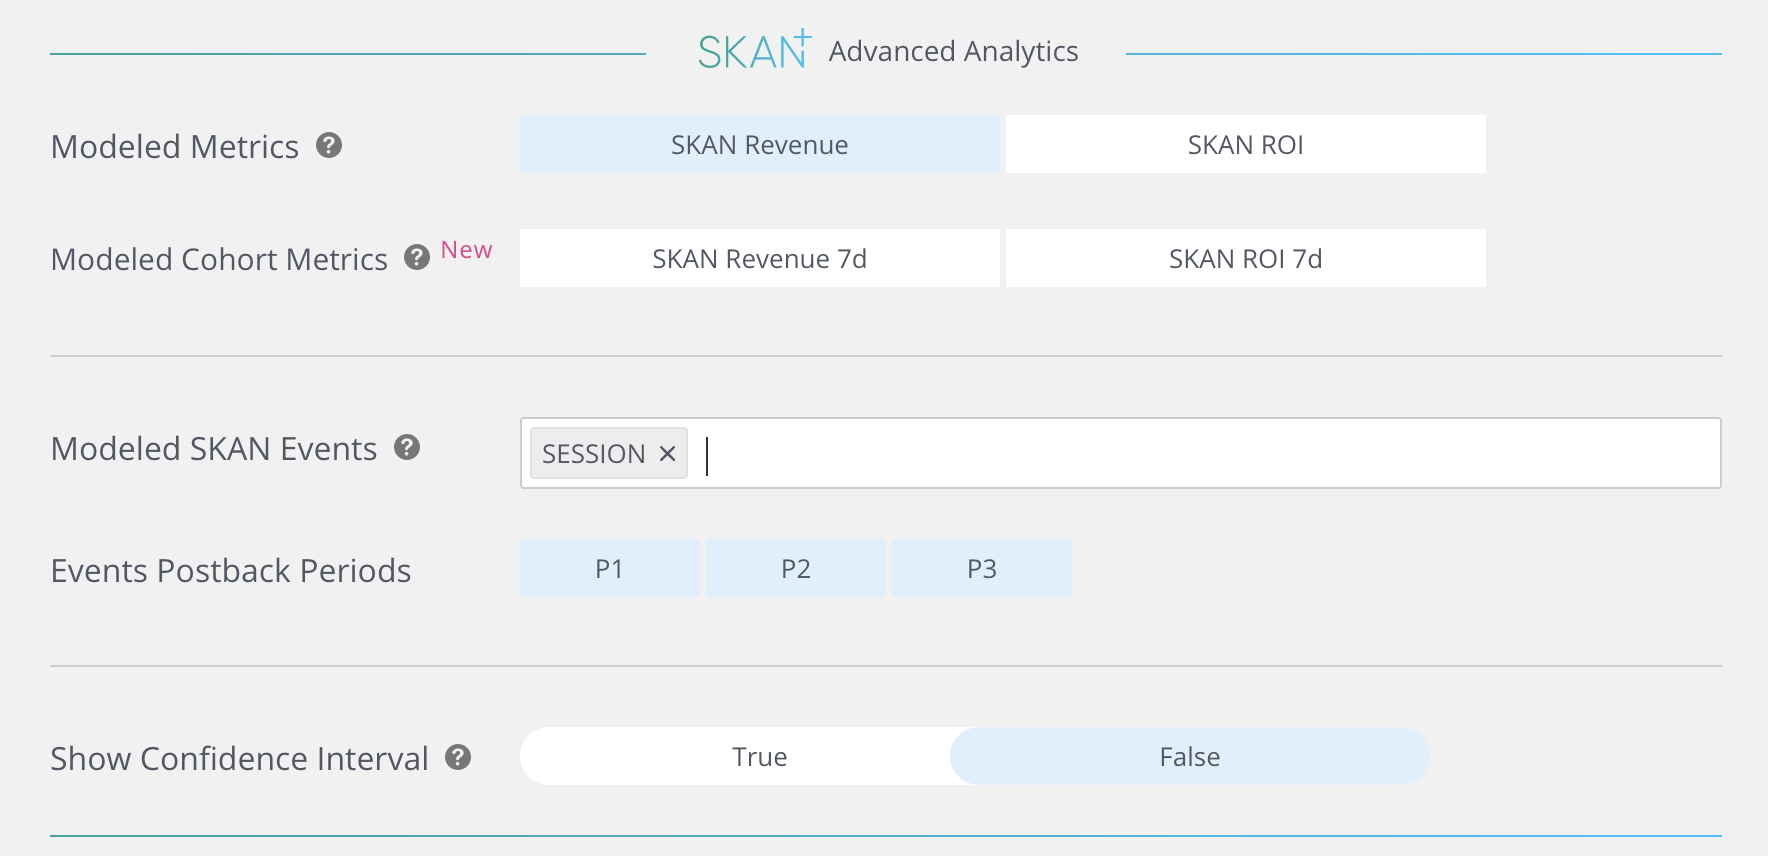The image size is (1768, 856).
Task: Click the help icon beside Modeled Cohort Metrics
Action: coord(416,258)
